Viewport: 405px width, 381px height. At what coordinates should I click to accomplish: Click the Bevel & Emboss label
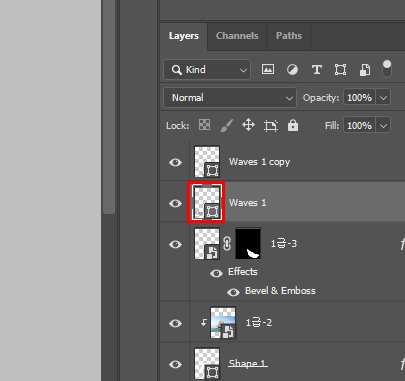(280, 291)
